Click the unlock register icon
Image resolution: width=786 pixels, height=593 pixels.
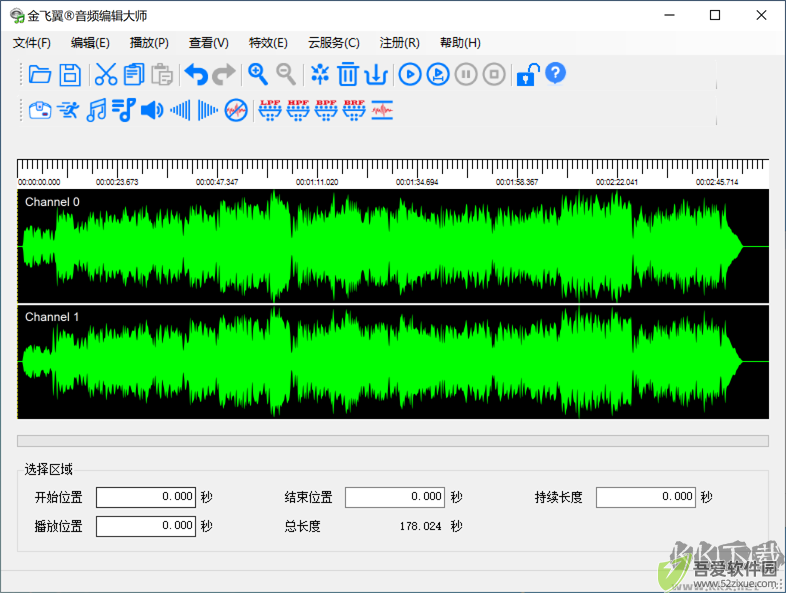[528, 74]
